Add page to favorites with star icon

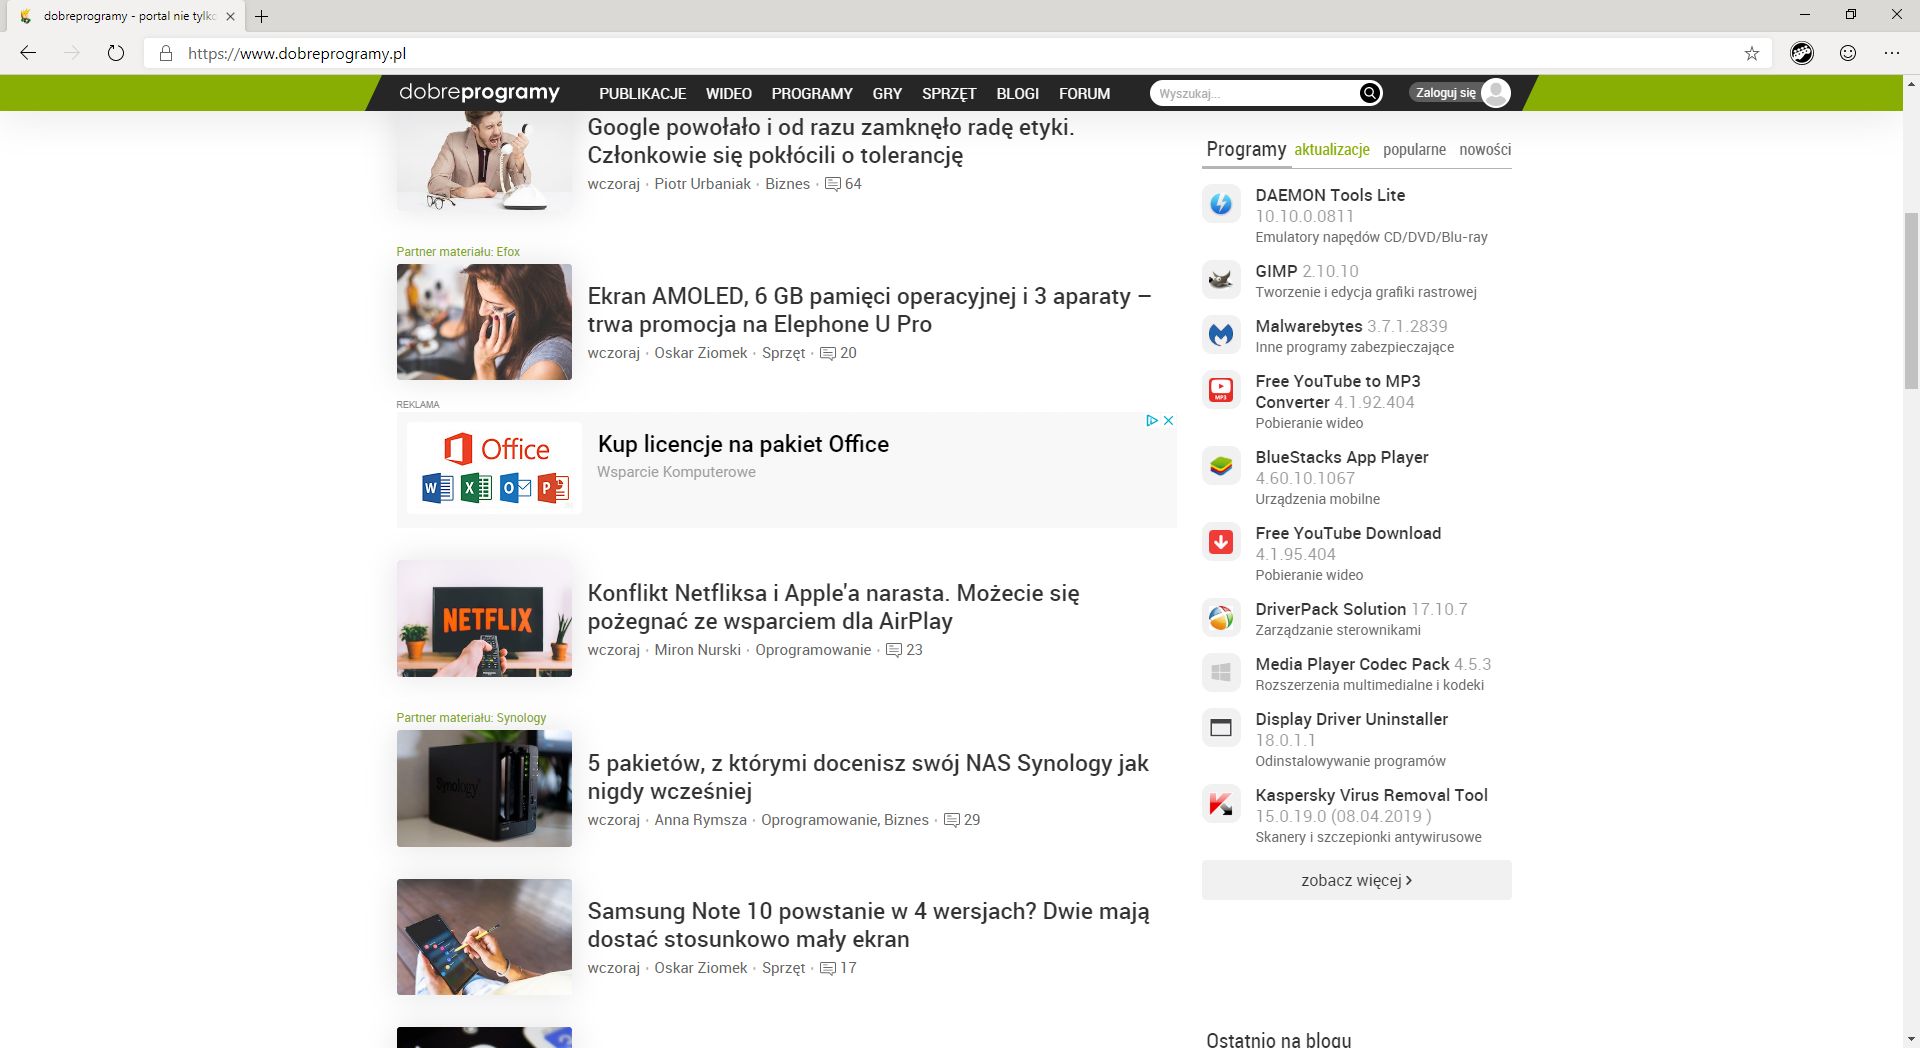1751,54
